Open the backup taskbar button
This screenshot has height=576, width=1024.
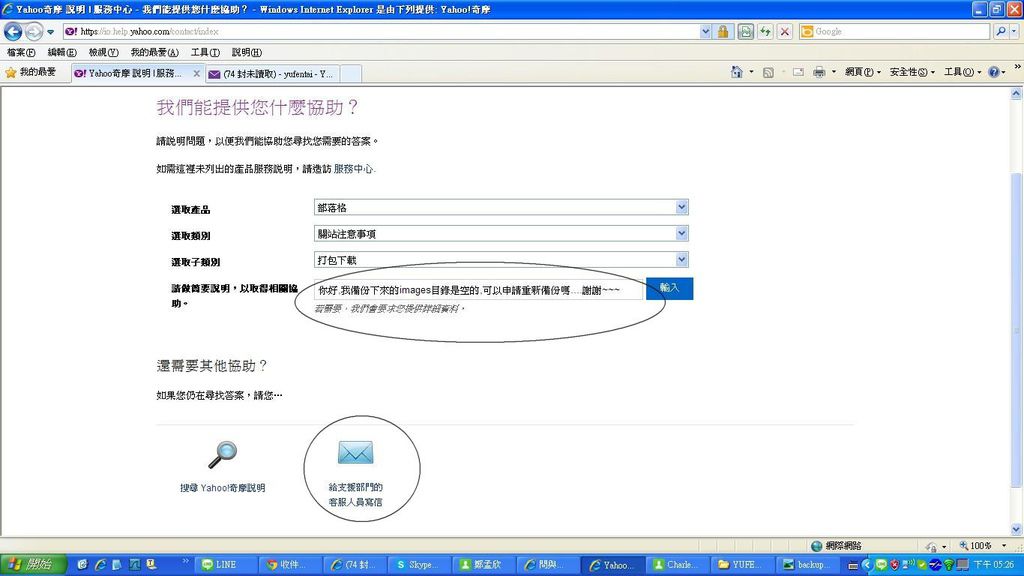point(807,565)
